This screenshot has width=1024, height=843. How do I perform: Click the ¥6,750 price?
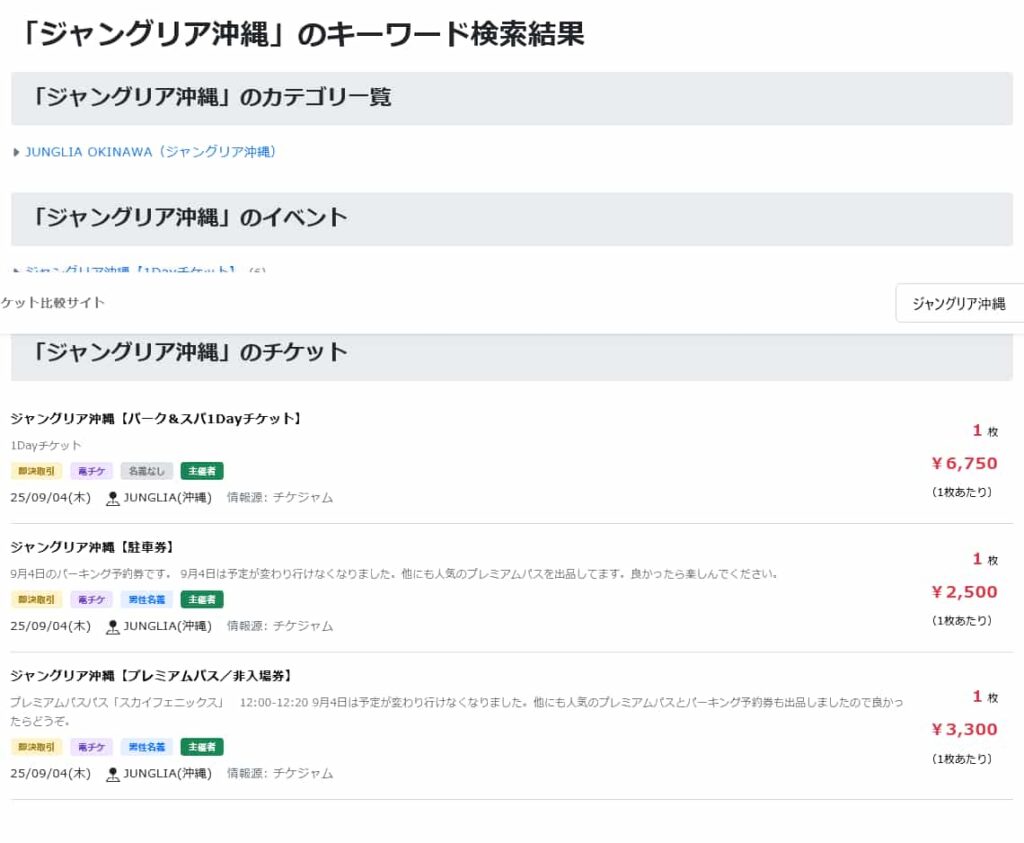coord(965,464)
